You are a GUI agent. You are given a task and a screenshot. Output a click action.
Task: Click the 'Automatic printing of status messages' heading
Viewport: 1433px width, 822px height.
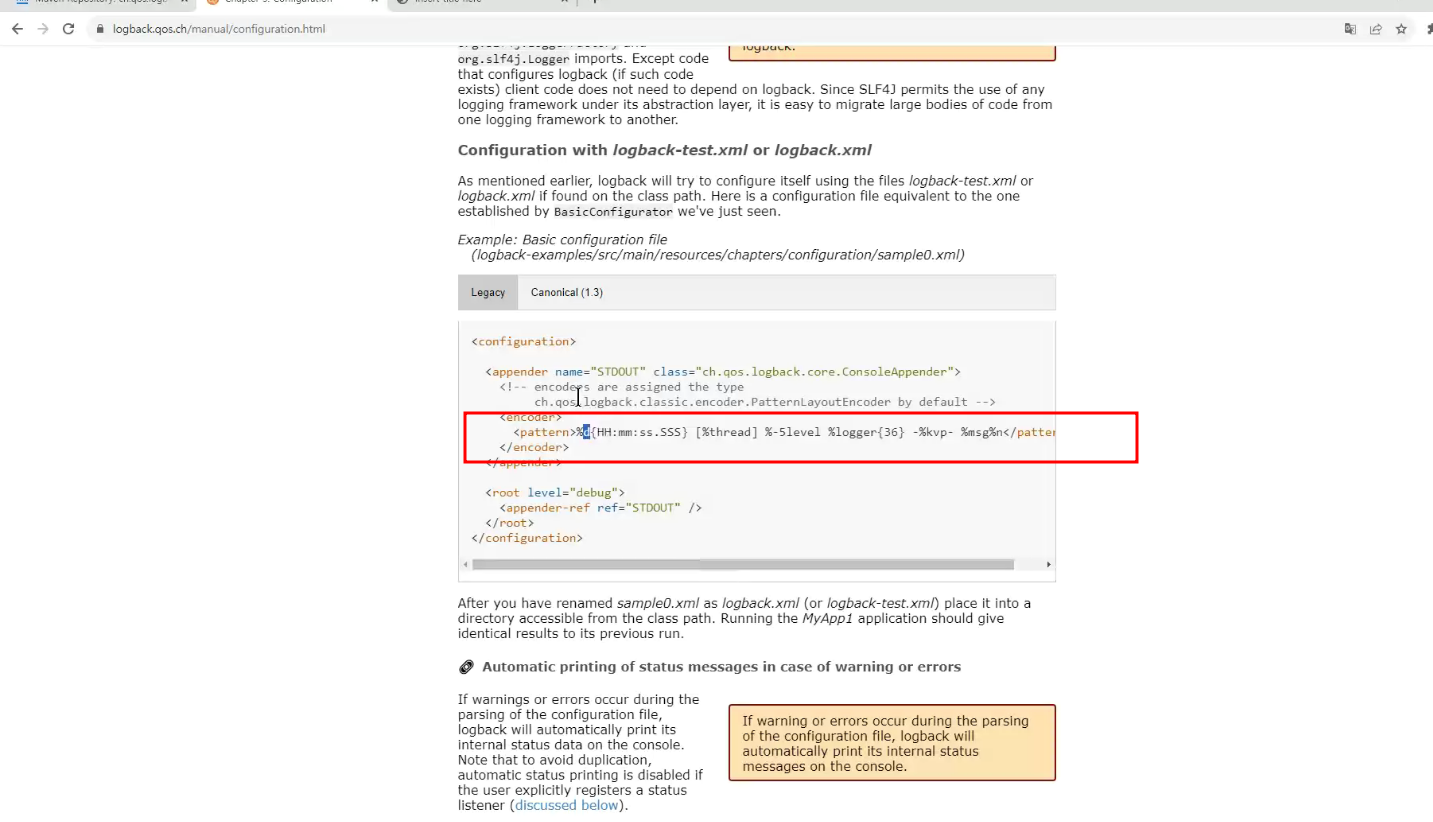pyautogui.click(x=721, y=667)
